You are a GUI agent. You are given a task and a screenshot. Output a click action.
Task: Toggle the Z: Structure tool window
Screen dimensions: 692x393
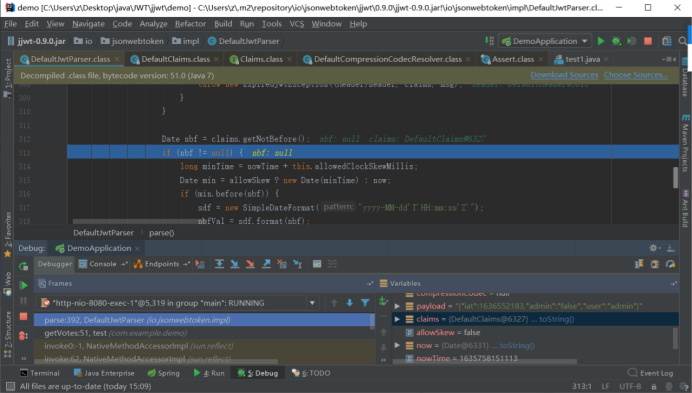[8, 334]
